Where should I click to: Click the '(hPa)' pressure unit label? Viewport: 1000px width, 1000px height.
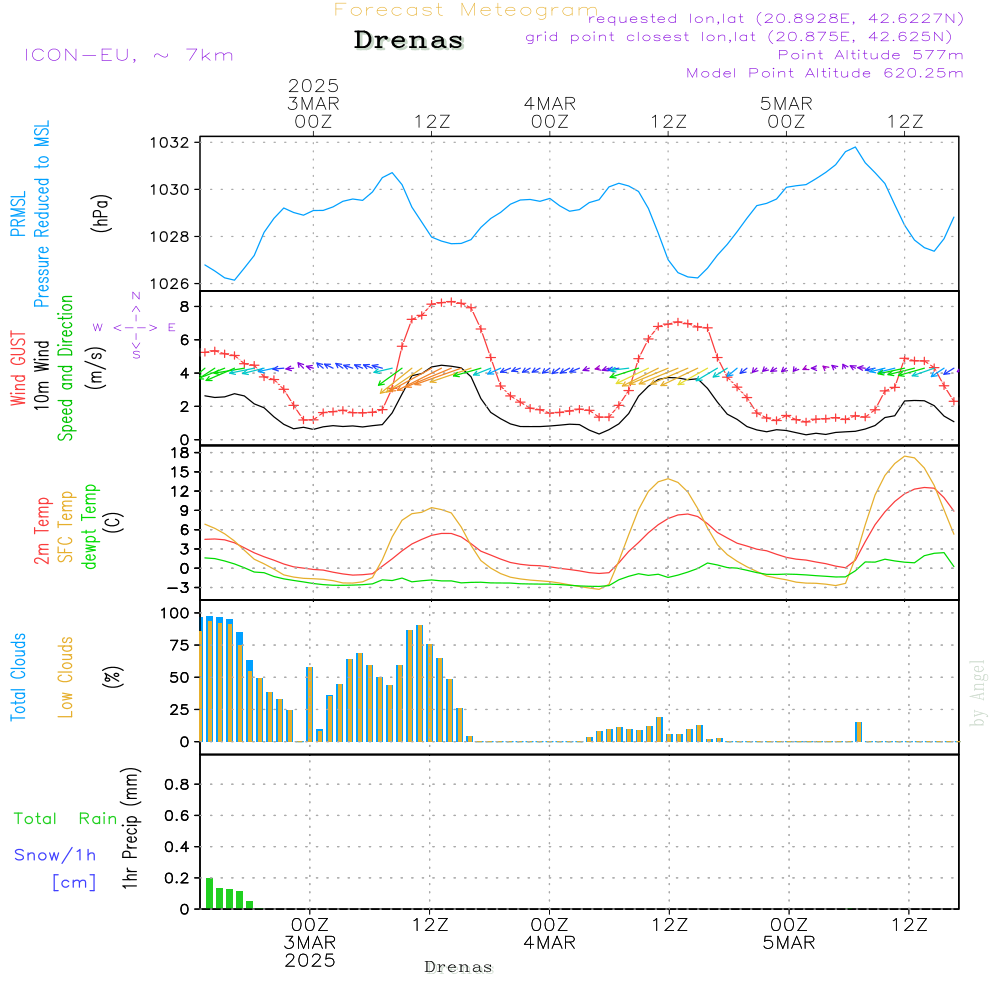[101, 213]
